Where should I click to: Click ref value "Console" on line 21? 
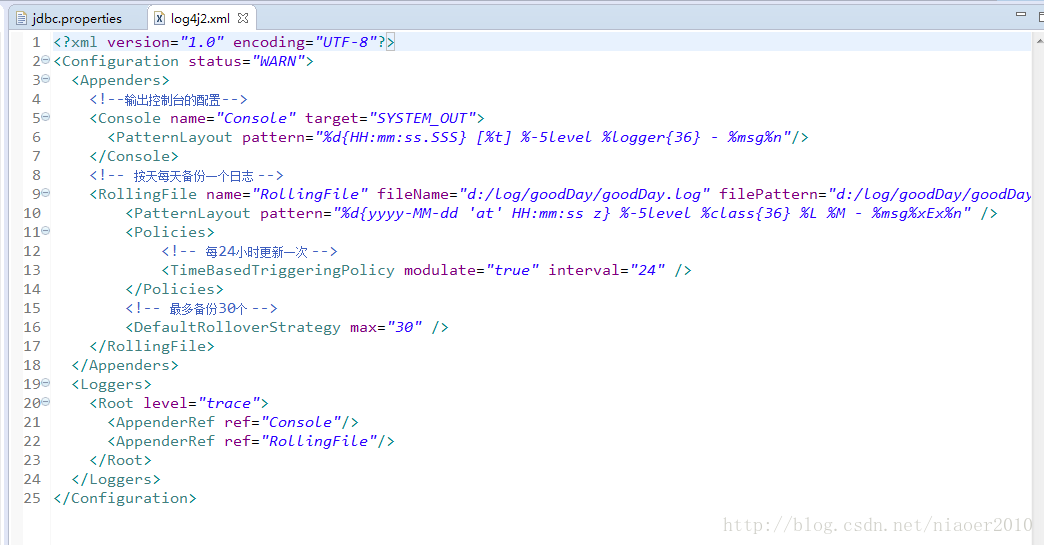coord(301,423)
